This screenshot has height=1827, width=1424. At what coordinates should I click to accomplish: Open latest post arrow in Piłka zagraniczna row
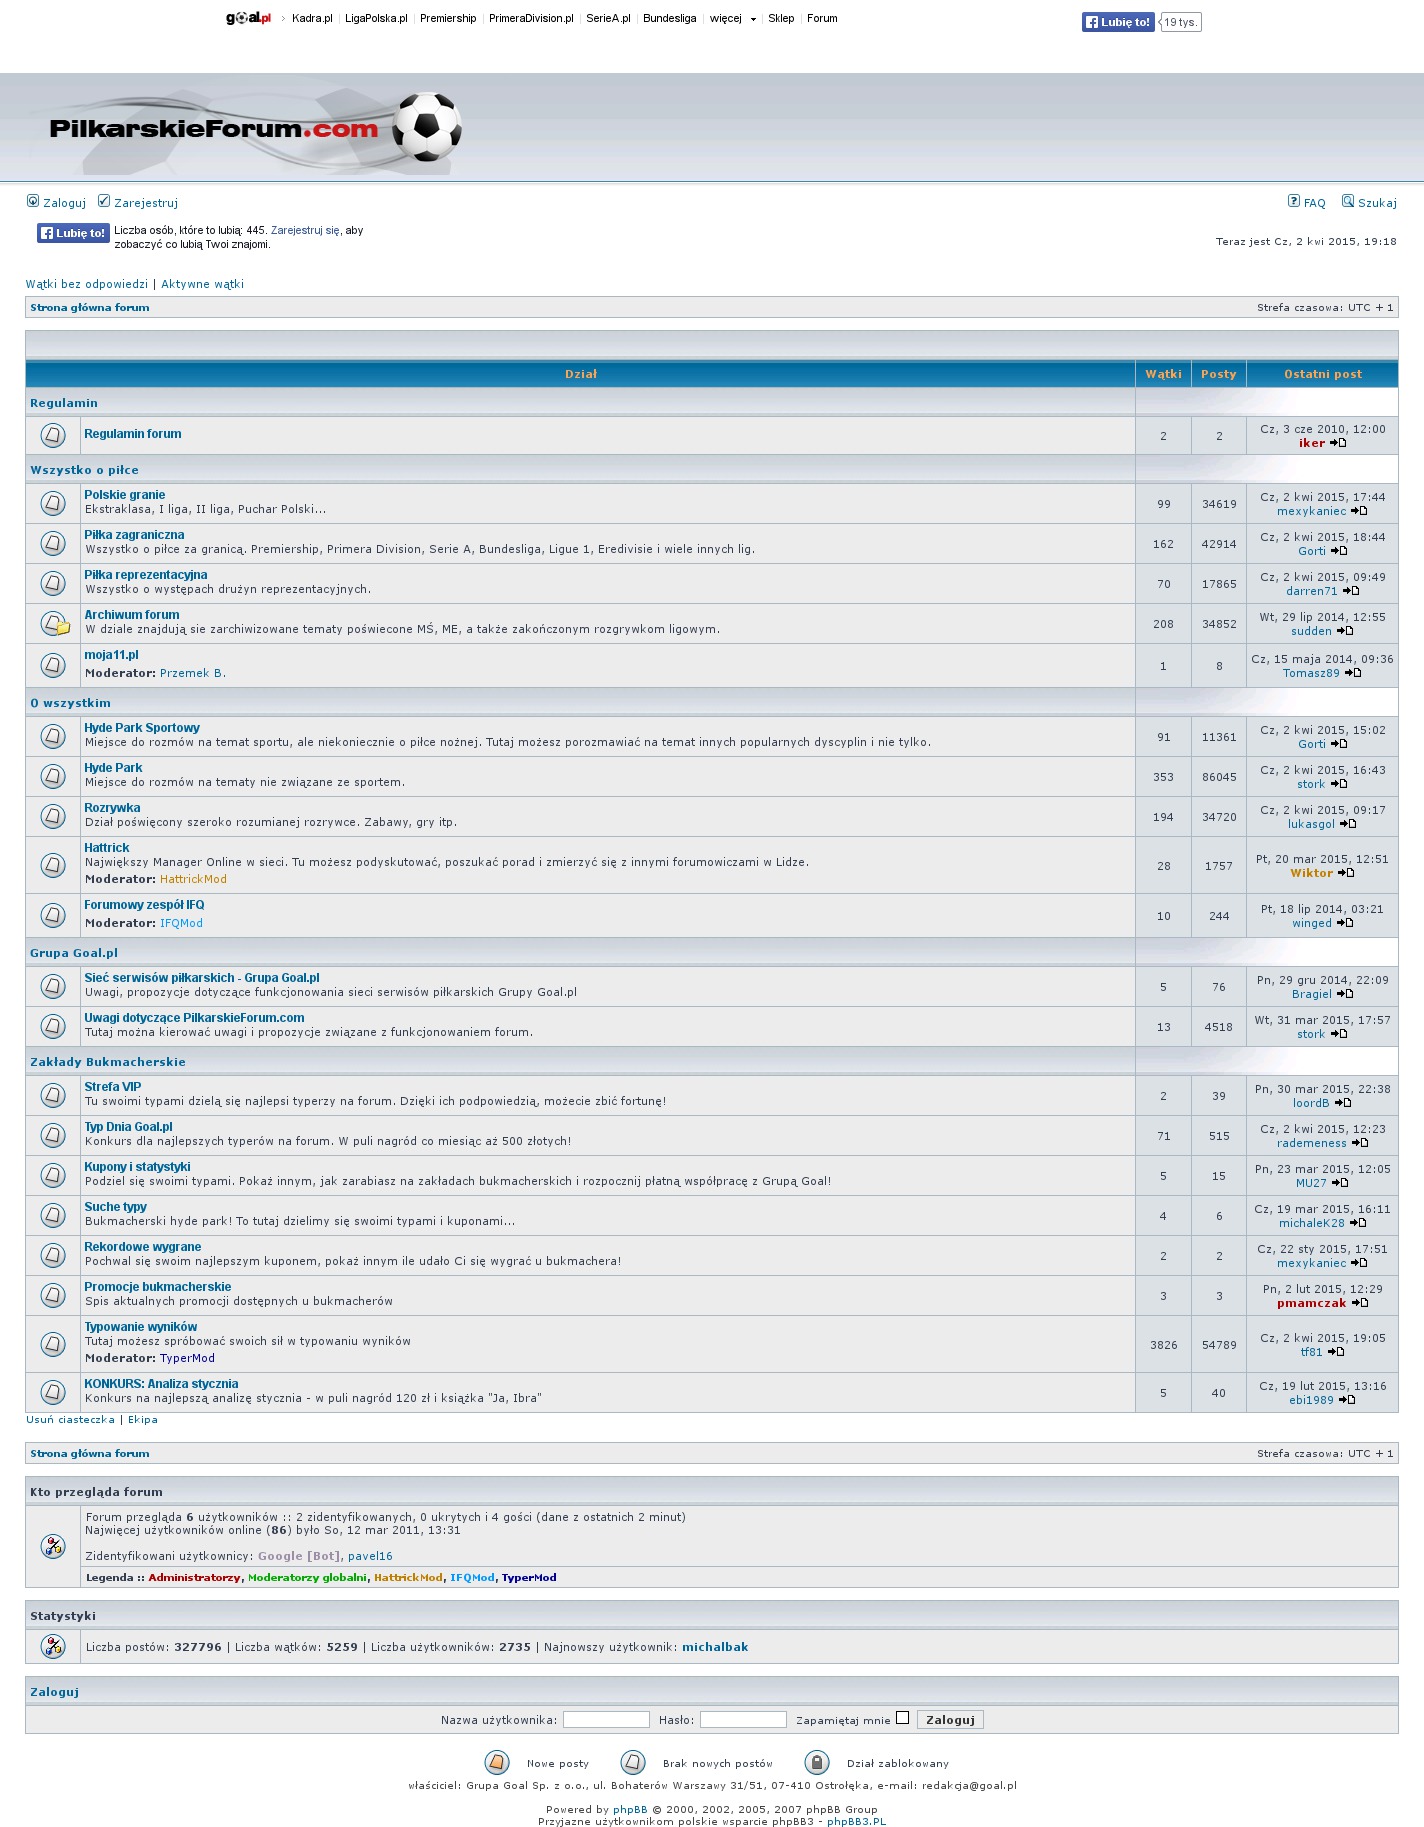tap(1340, 551)
